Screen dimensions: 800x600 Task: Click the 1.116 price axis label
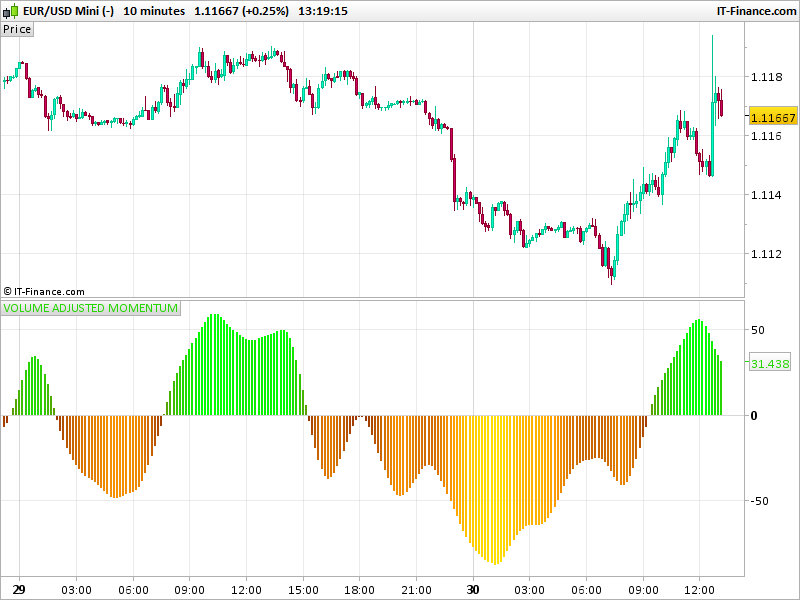pyautogui.click(x=766, y=136)
